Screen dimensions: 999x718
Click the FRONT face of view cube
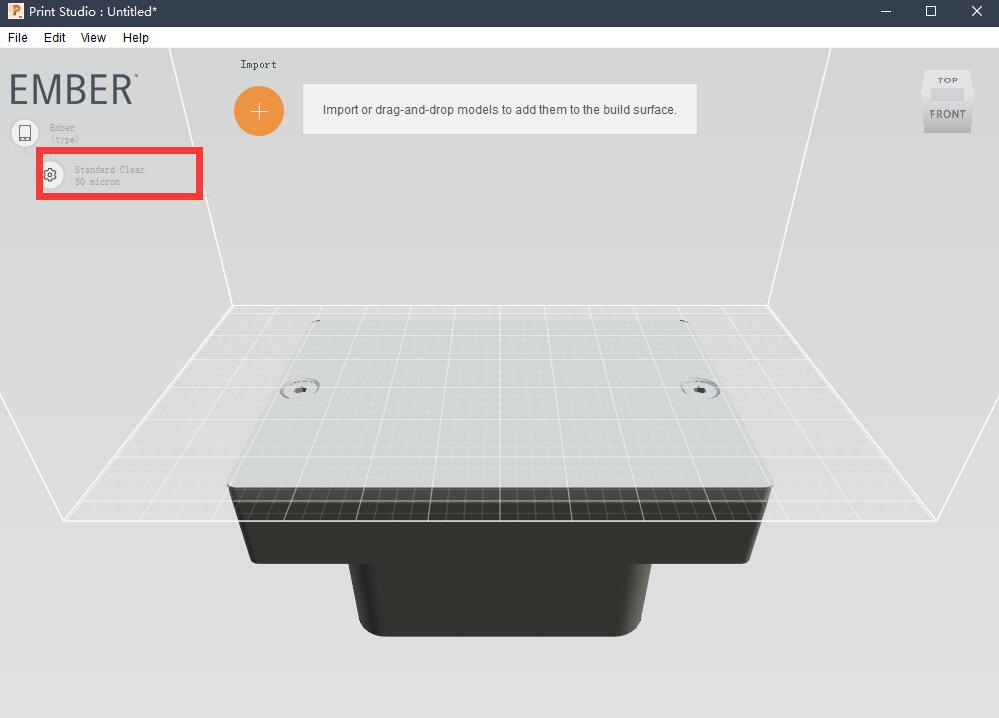tap(947, 114)
